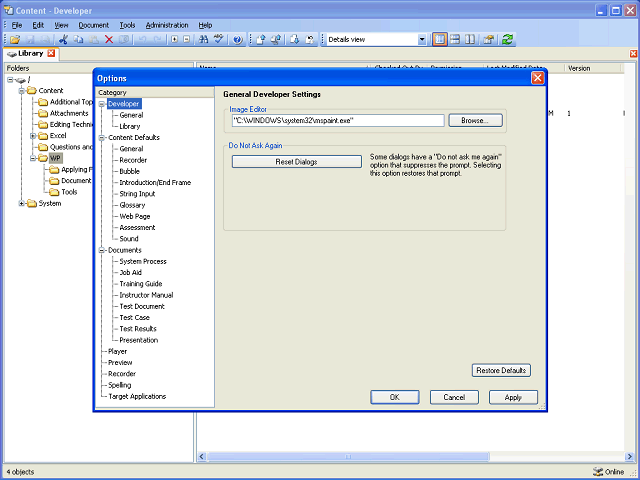Click the Online status icon in status bar
The height and width of the screenshot is (480, 640).
[x=598, y=472]
